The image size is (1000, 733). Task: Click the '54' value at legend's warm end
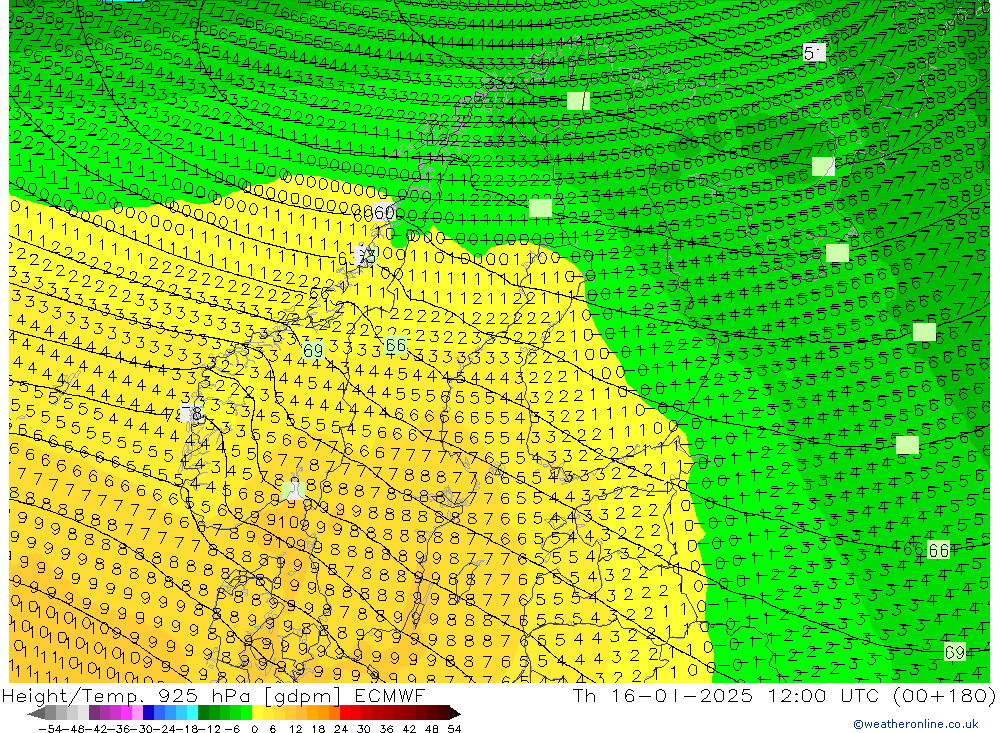(x=454, y=729)
